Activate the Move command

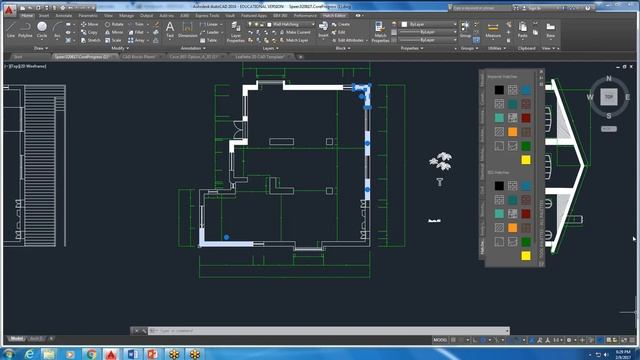[x=89, y=24]
